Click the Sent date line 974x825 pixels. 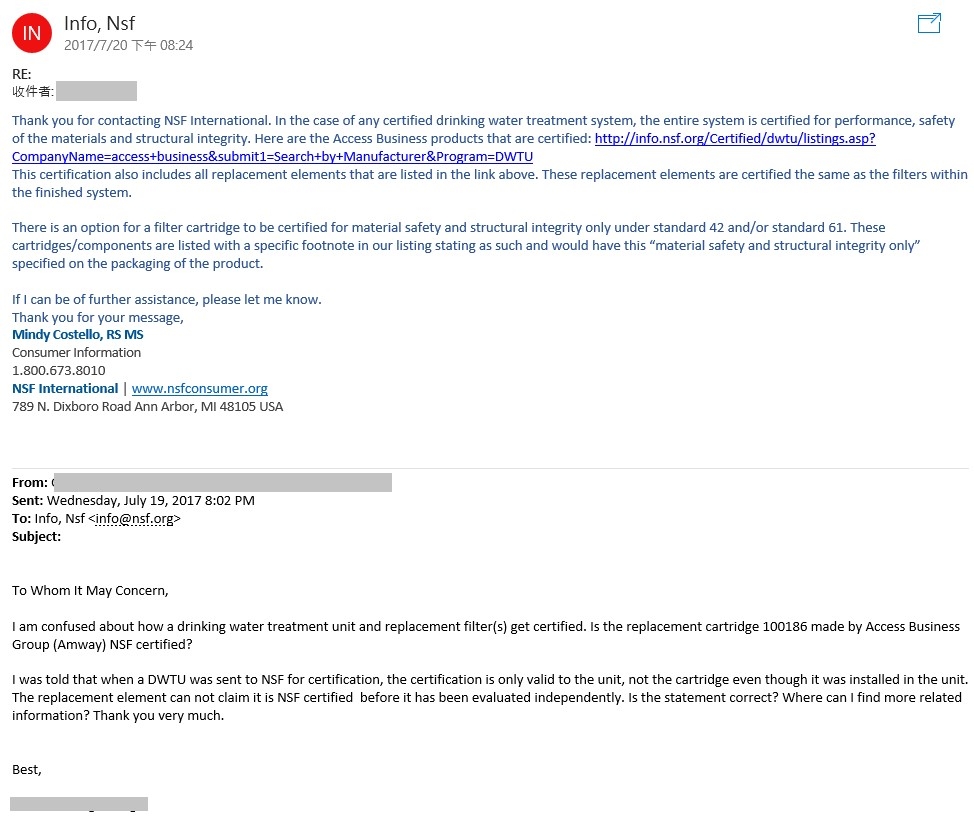point(133,501)
